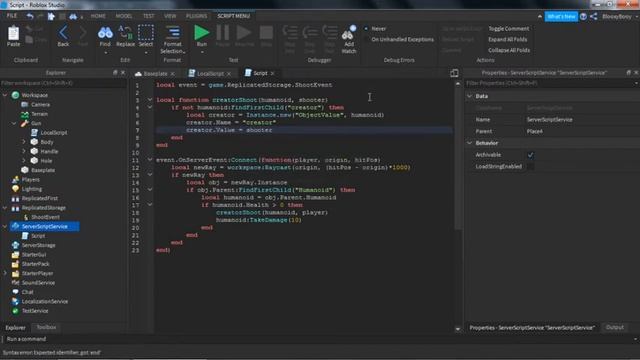Click the editor split view icon

454,73
